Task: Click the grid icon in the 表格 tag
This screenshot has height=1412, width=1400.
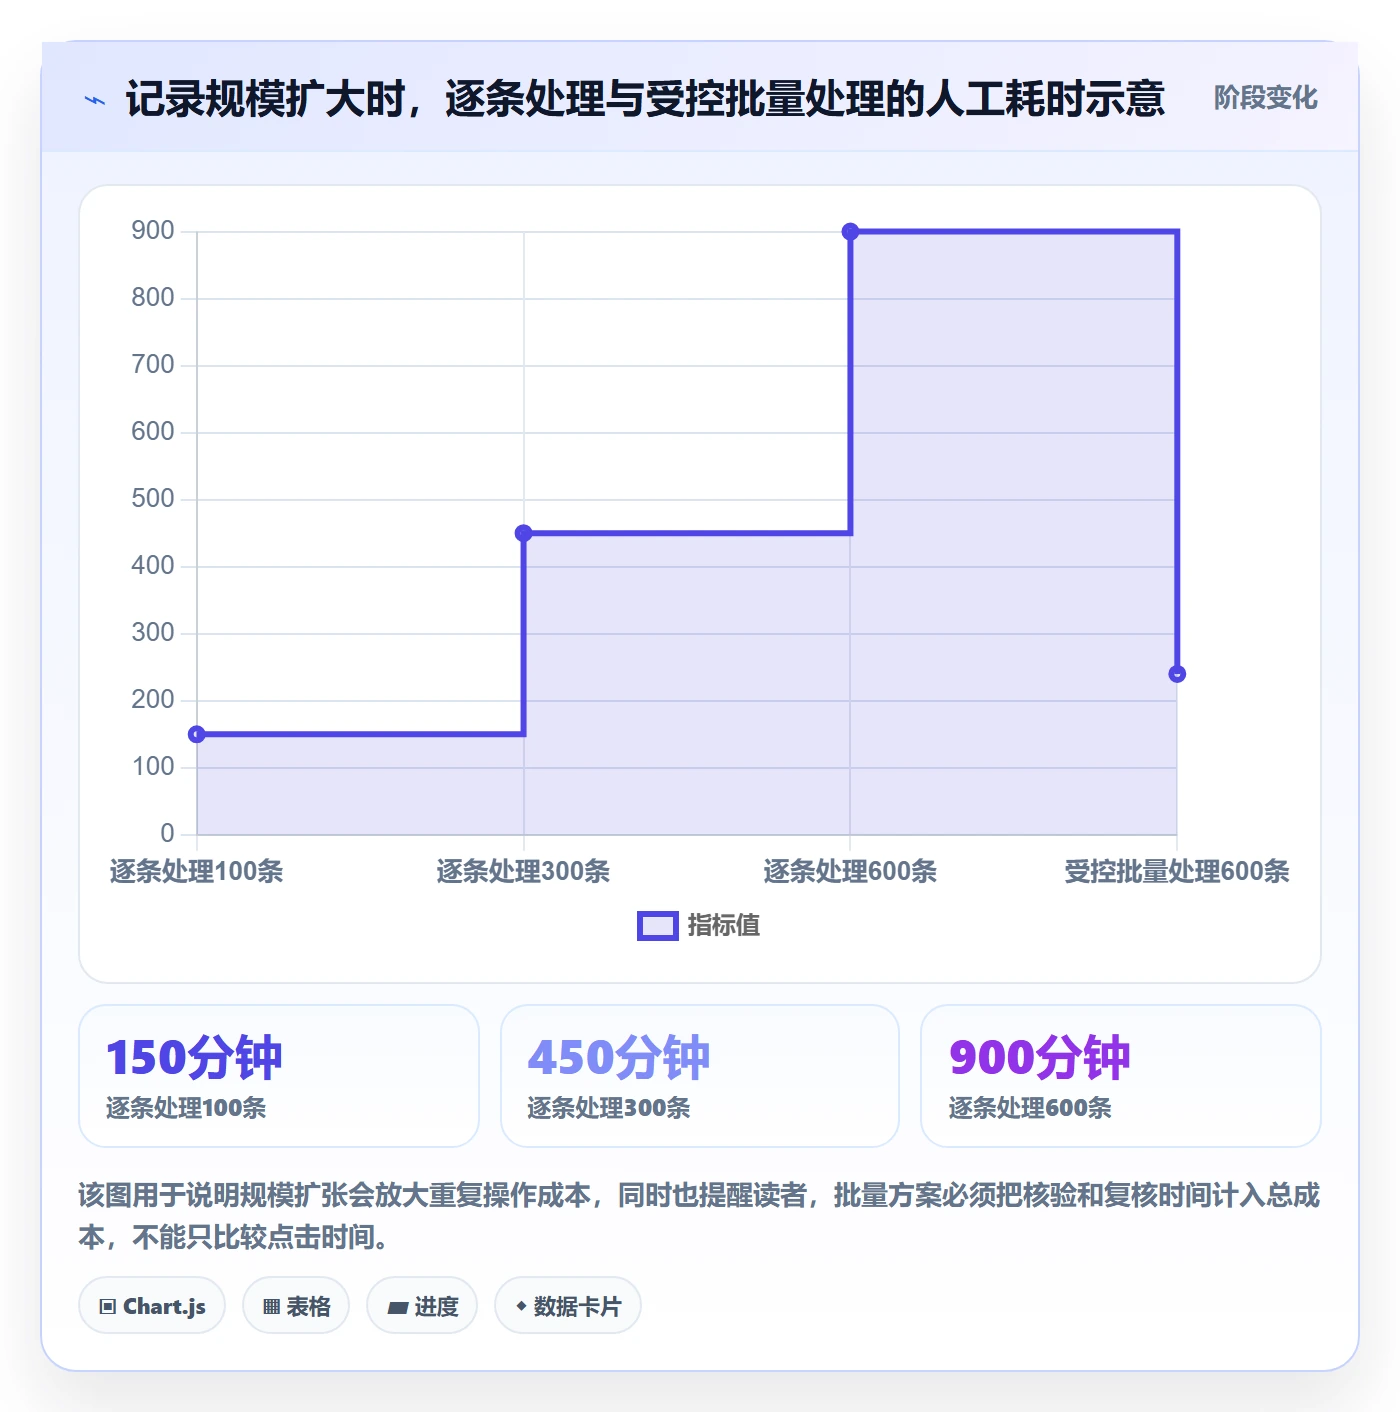Action: tap(272, 1306)
